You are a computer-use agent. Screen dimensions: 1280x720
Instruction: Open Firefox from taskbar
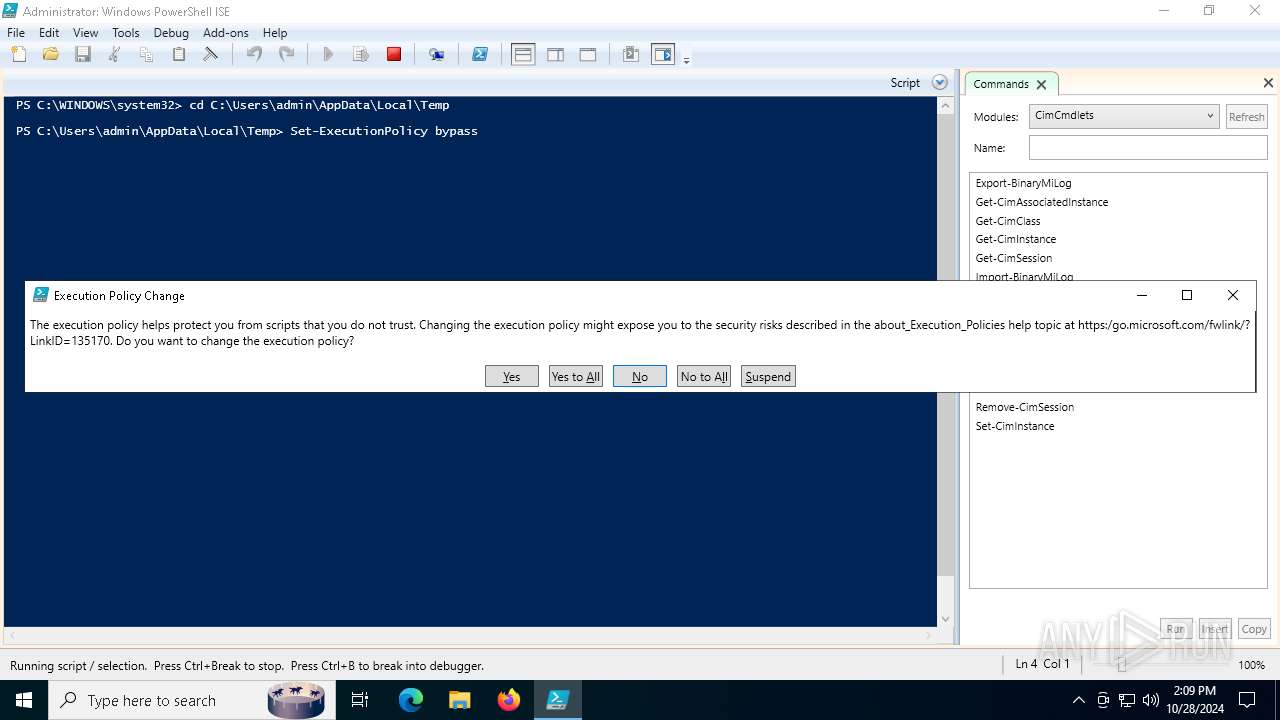(509, 700)
